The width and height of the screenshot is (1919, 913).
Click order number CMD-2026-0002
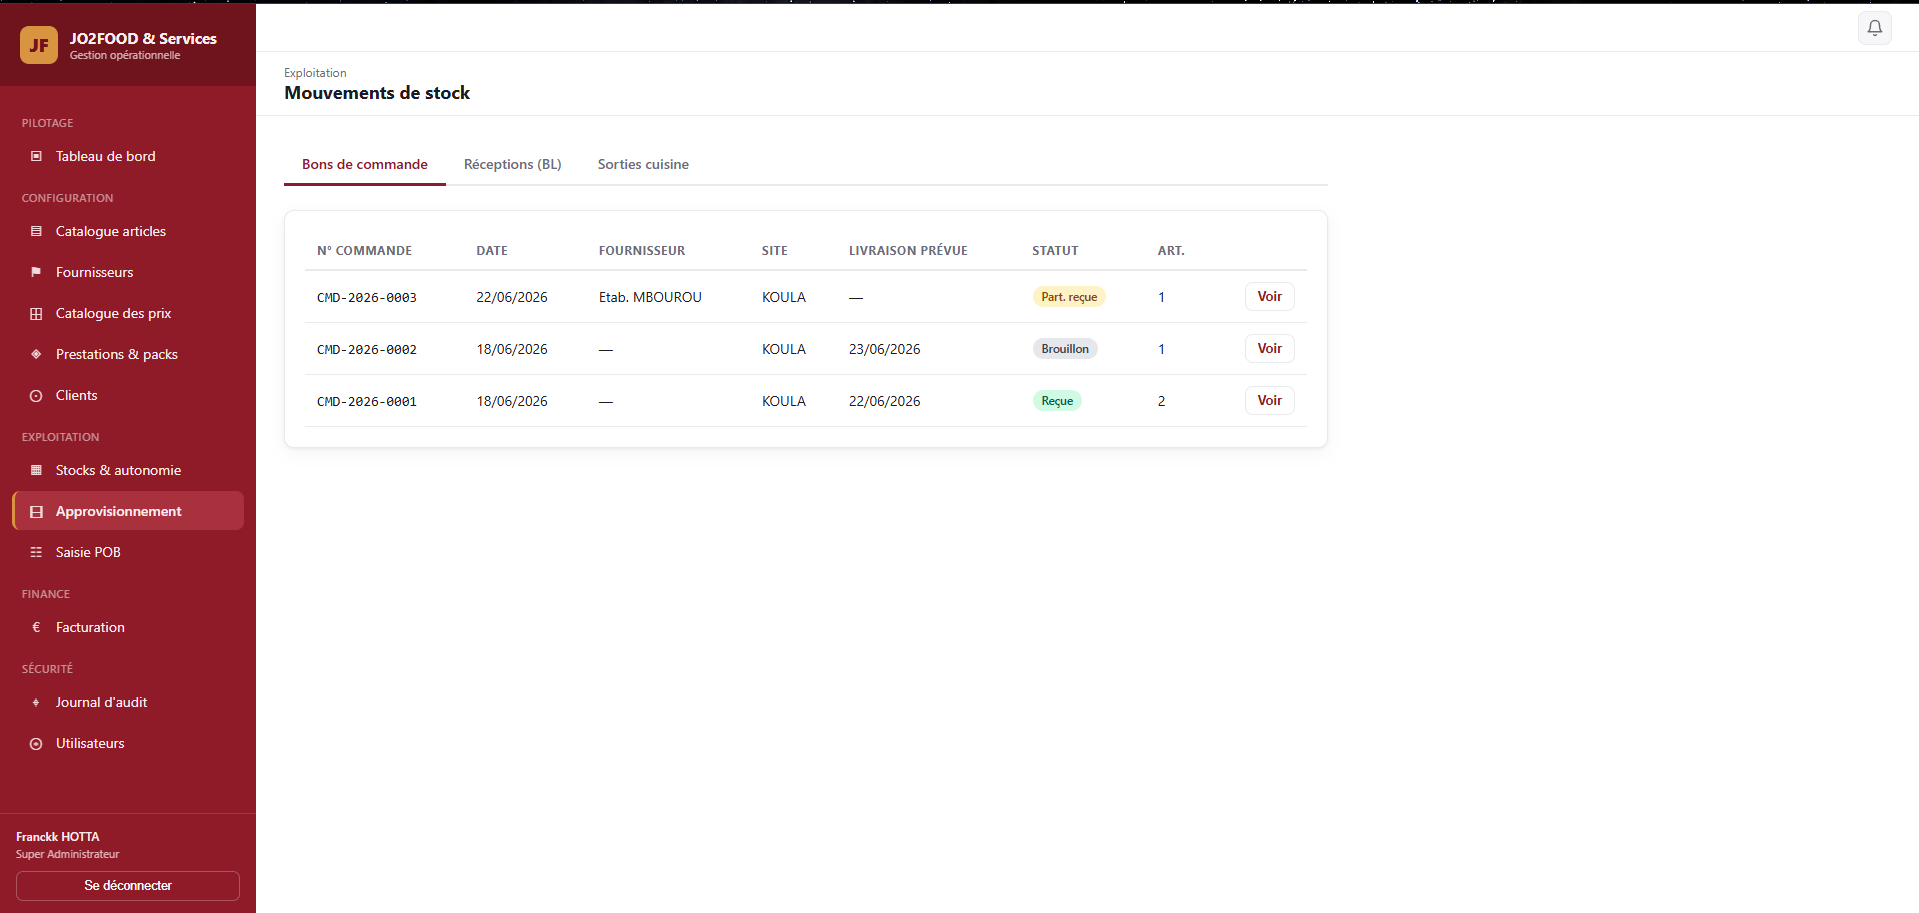(x=367, y=349)
